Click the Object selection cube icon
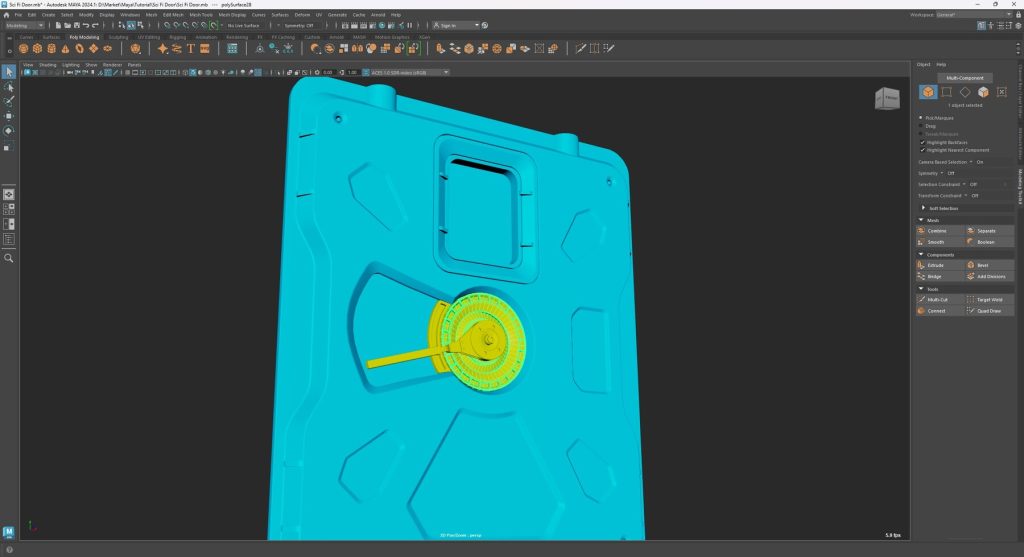1024x557 pixels. [928, 92]
